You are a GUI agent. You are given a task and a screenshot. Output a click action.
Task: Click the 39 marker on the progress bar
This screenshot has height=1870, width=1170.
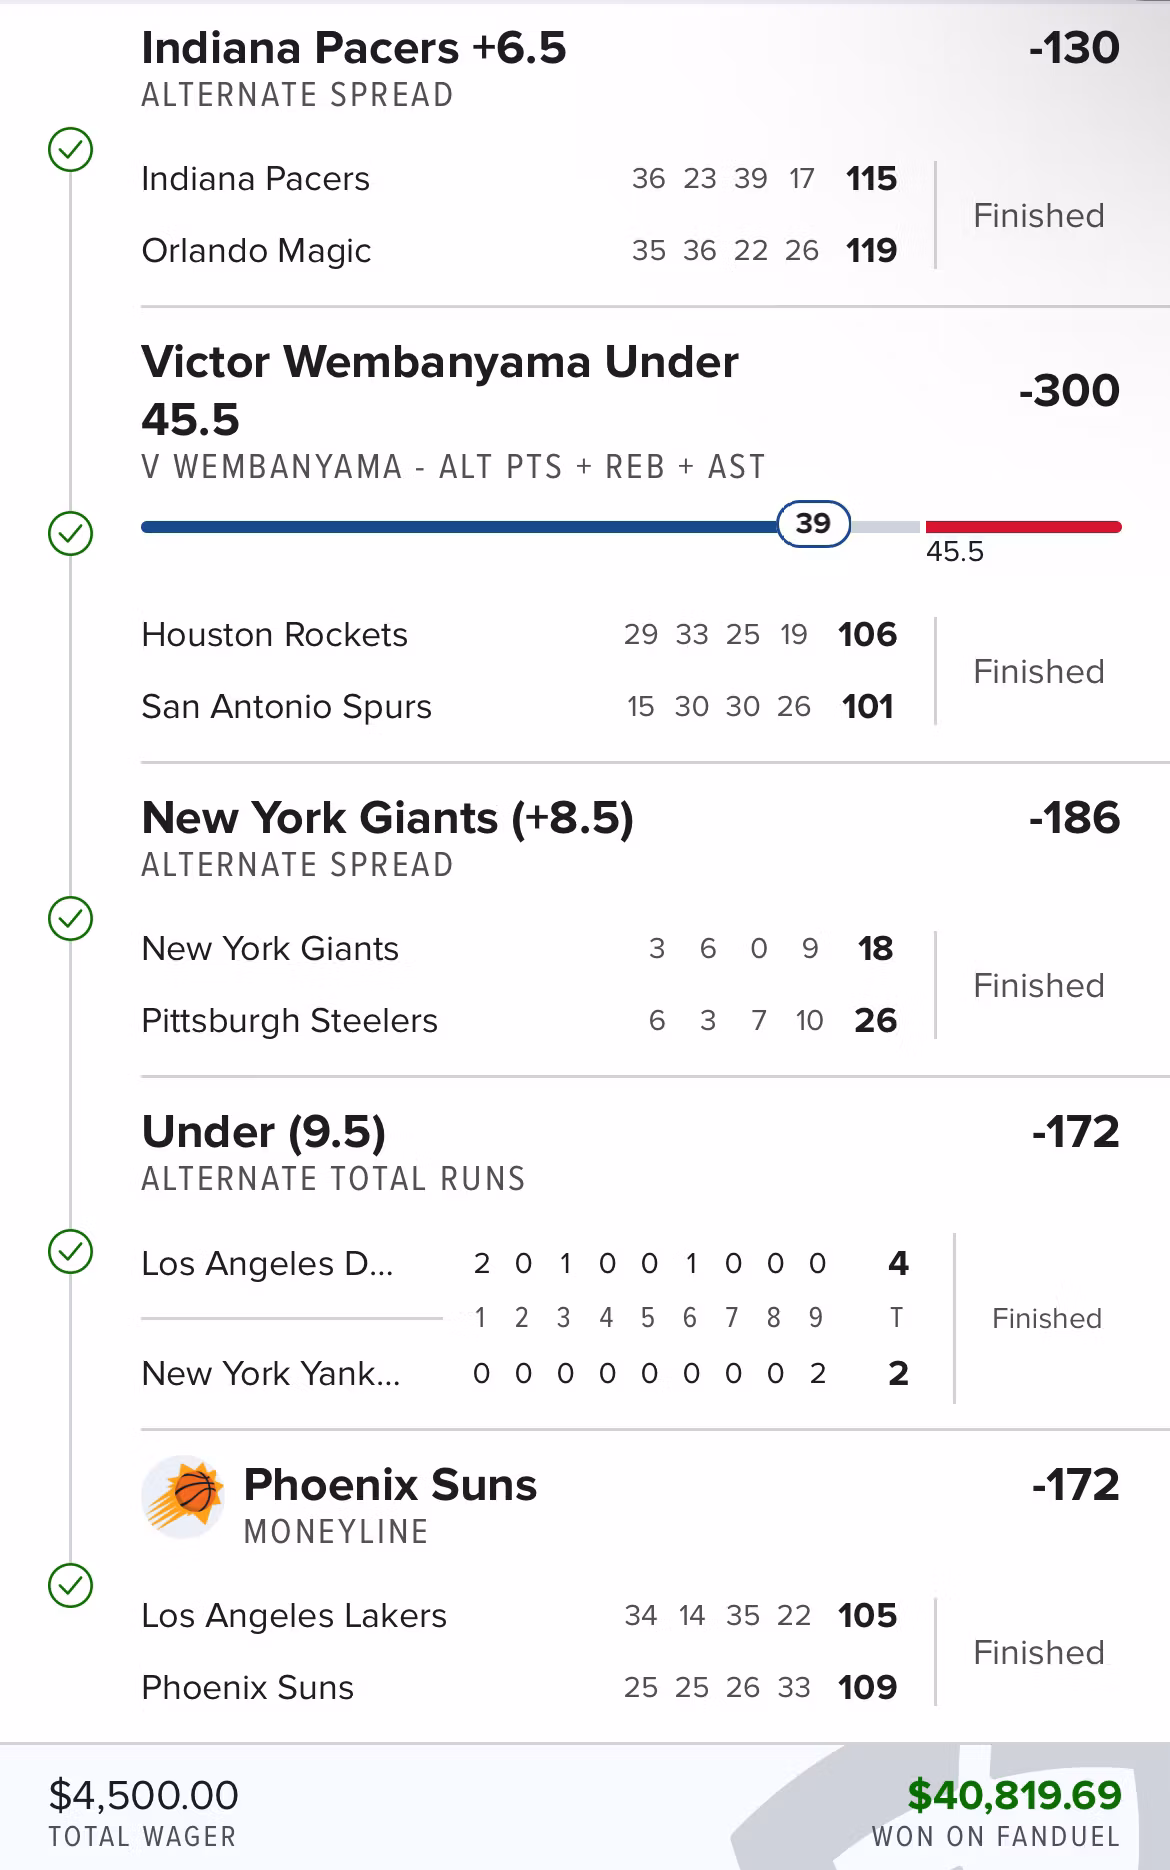(x=813, y=523)
